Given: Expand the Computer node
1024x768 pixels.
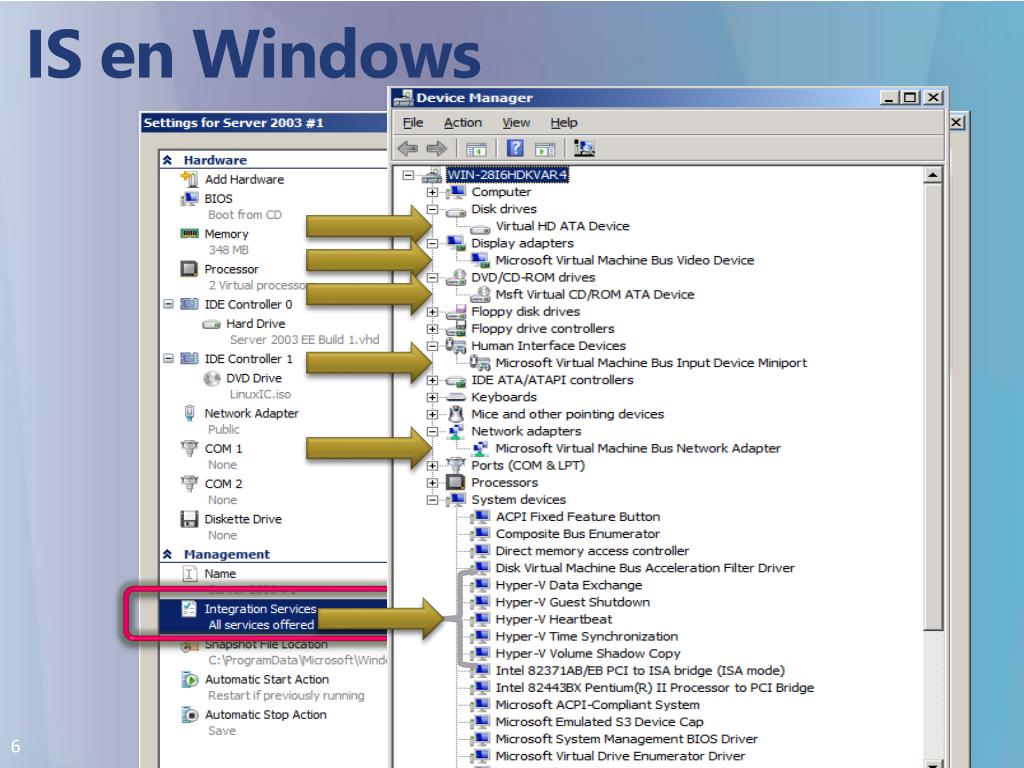Looking at the screenshot, I should (x=432, y=192).
